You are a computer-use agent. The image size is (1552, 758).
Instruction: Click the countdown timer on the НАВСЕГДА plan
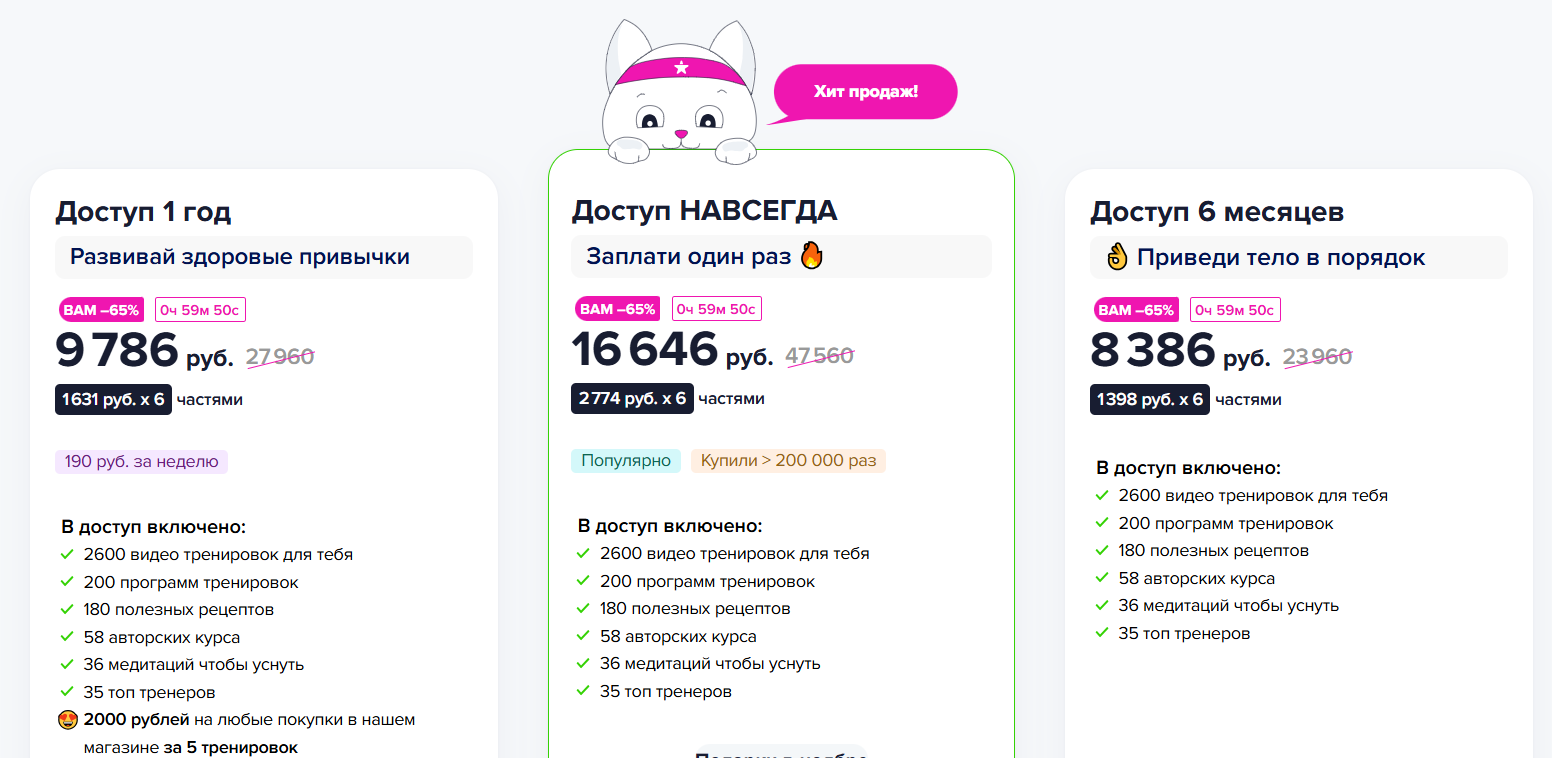point(717,309)
